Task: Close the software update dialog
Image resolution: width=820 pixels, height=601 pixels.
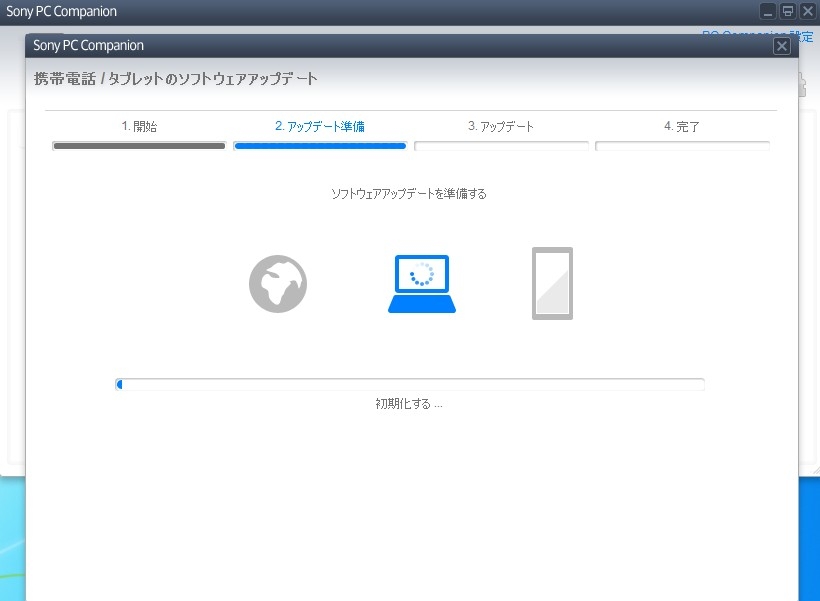Action: point(781,46)
